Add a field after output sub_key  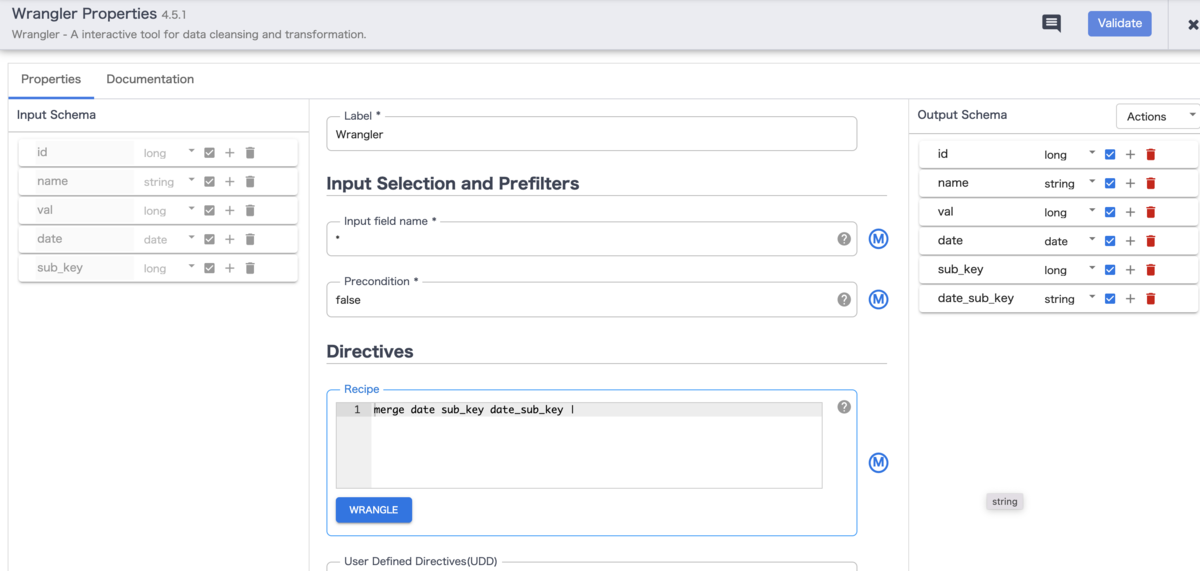pos(1130,270)
